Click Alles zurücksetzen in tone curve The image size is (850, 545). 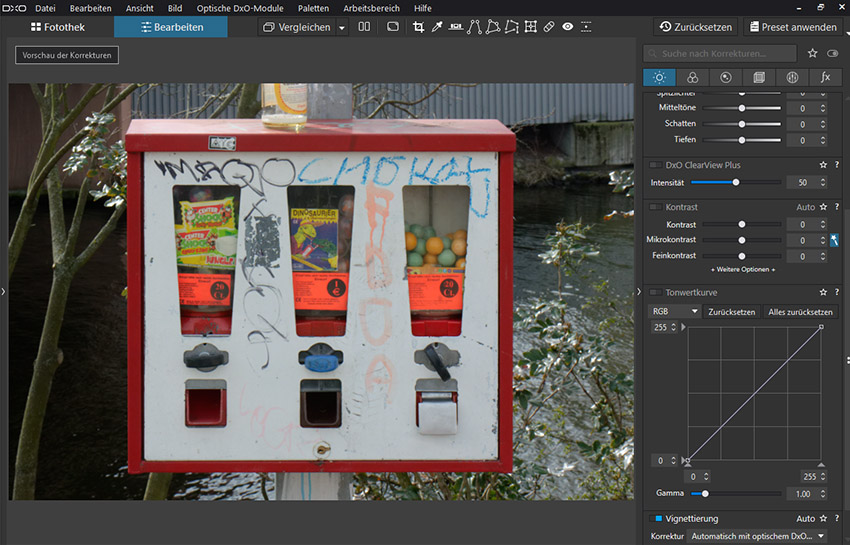coord(800,311)
